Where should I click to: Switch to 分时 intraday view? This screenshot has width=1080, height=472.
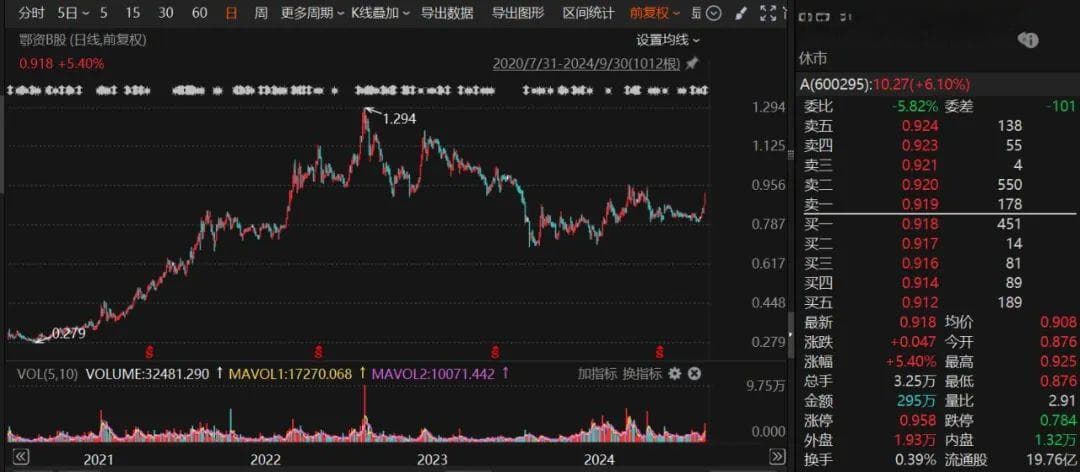tap(30, 12)
